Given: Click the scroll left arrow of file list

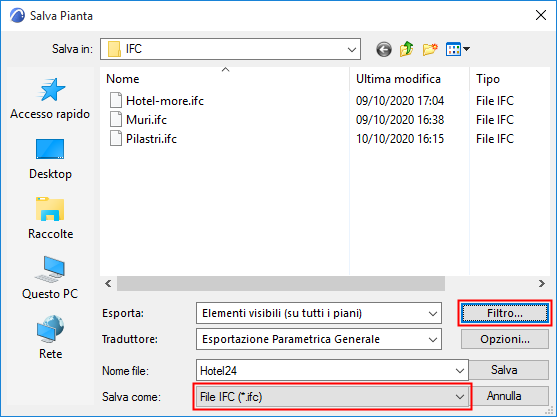Looking at the screenshot, I should pyautogui.click(x=108, y=283).
